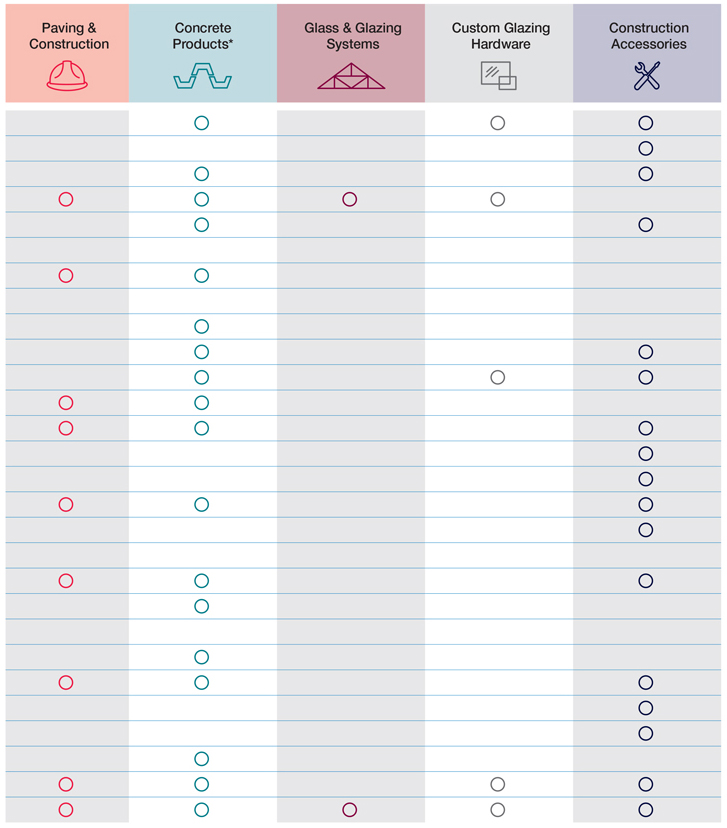Screen dimensions: 727x828
Task: Choose the Custom Glazing Hardware heading text
Action: tap(500, 36)
